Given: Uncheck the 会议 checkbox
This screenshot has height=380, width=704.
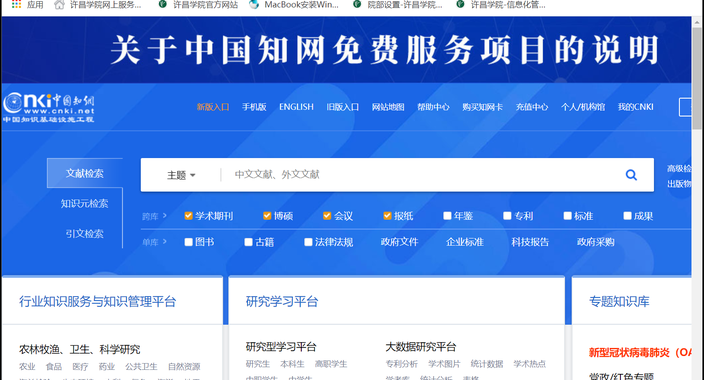Looking at the screenshot, I should 327,216.
